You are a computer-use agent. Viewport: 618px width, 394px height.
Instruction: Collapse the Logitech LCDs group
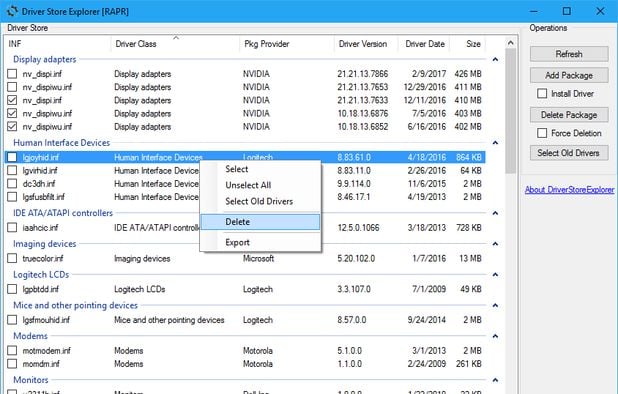[495, 275]
